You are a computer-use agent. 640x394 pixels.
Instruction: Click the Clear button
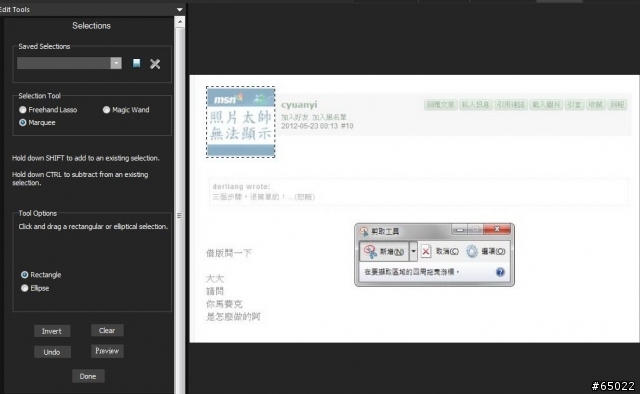click(107, 330)
